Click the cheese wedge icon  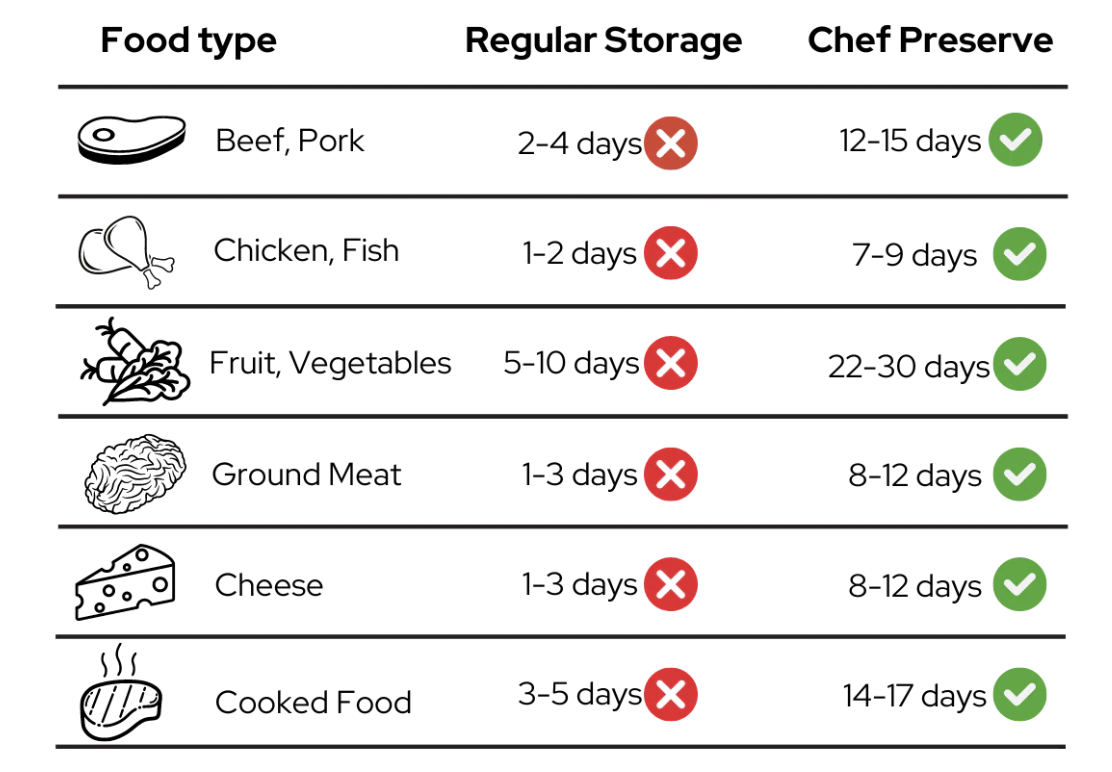[x=125, y=583]
